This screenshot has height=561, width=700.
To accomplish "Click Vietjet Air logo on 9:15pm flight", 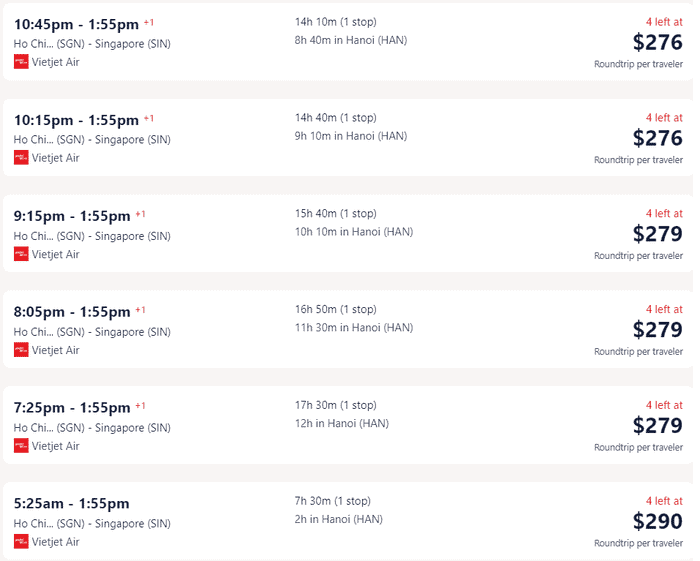I will pos(21,254).
